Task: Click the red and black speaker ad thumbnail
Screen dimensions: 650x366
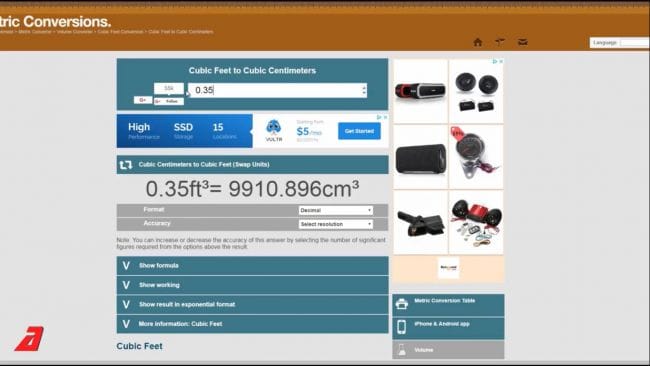Action: click(x=420, y=91)
